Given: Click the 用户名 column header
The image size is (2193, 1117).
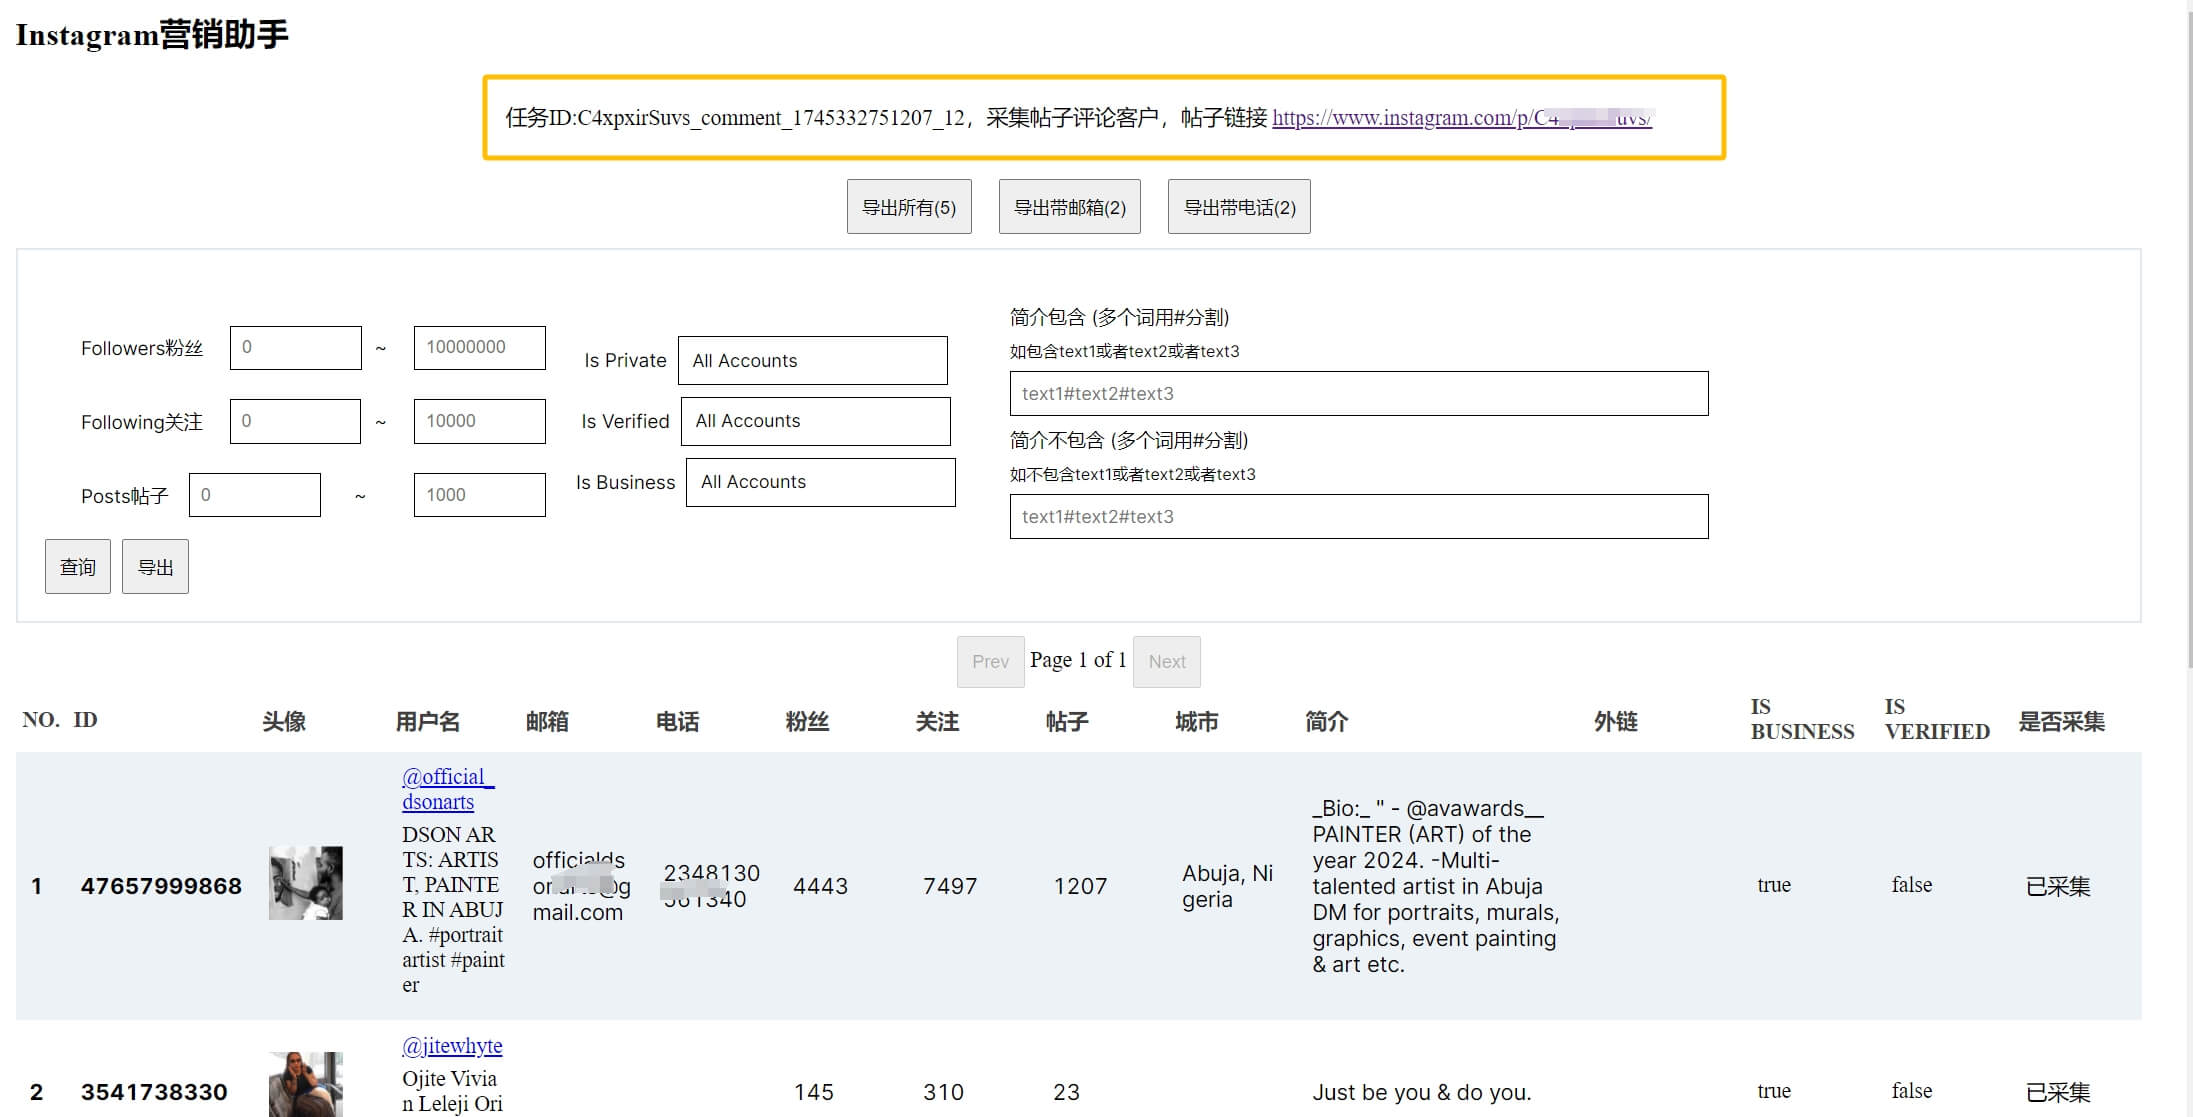Looking at the screenshot, I should tap(428, 722).
